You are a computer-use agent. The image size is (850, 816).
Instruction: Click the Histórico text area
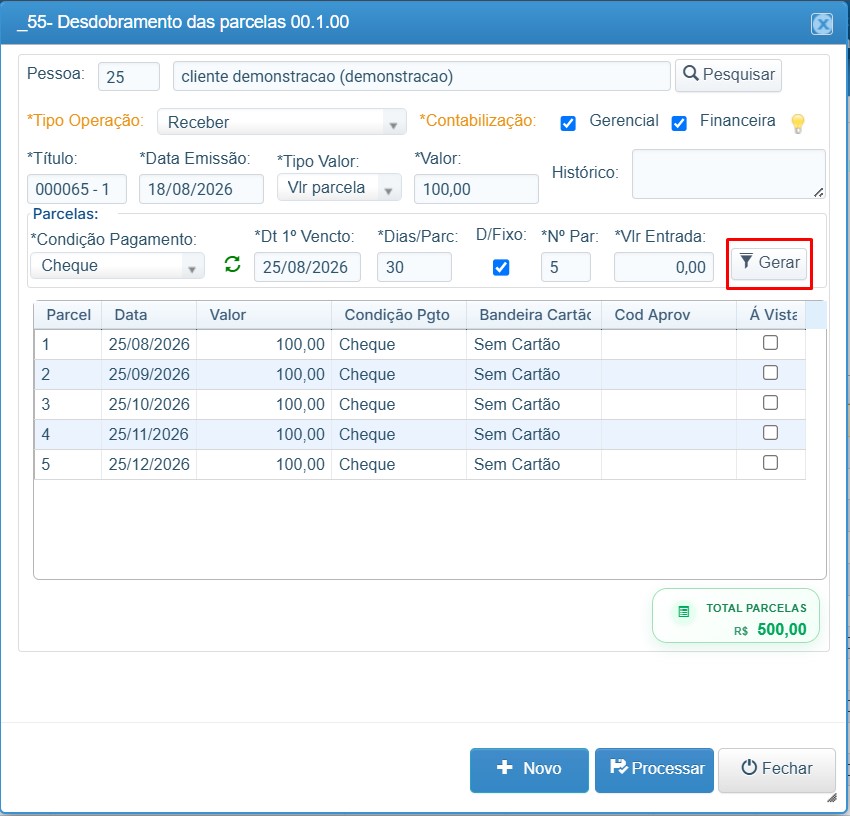[729, 174]
